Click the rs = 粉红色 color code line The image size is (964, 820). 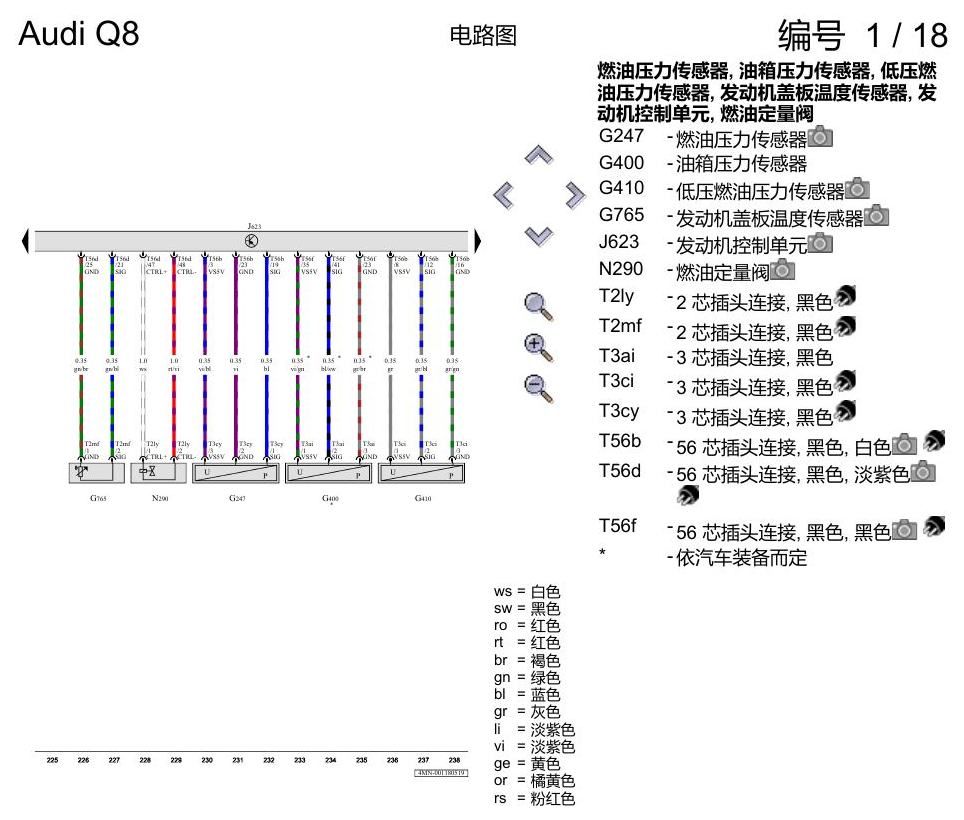tap(534, 798)
